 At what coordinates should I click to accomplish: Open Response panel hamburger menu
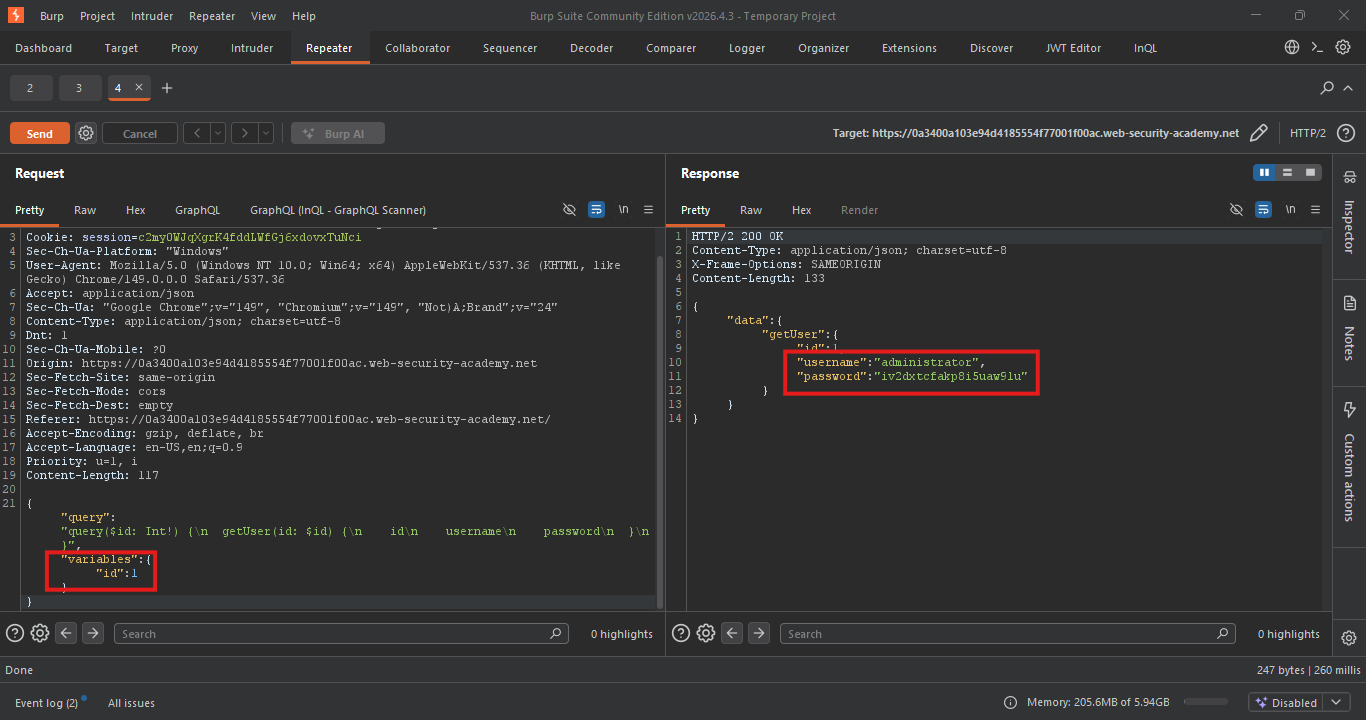coord(1315,210)
